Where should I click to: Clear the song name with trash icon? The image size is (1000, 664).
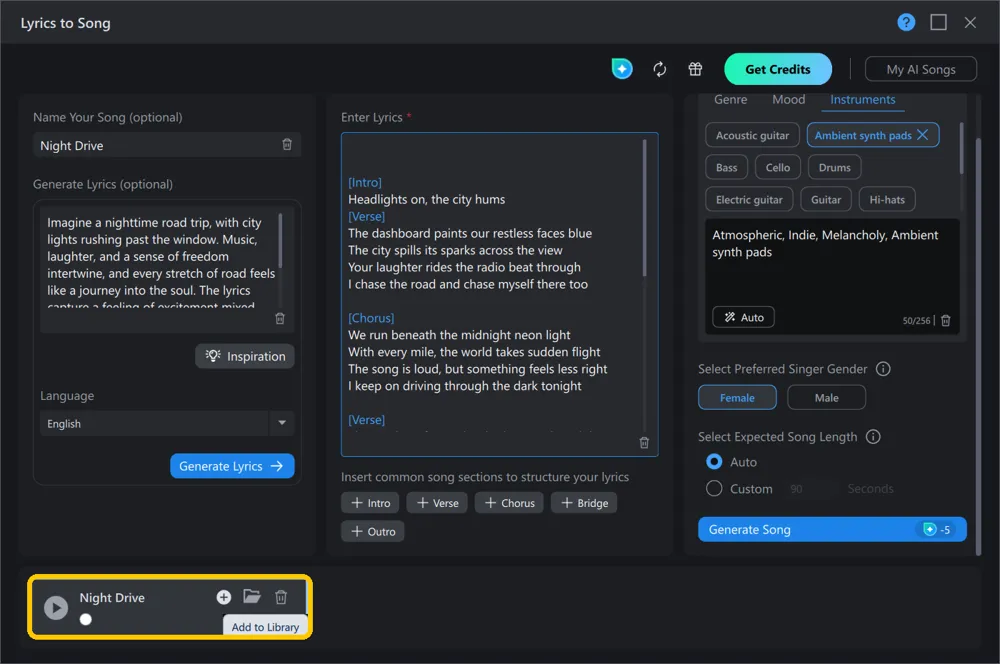(x=287, y=144)
